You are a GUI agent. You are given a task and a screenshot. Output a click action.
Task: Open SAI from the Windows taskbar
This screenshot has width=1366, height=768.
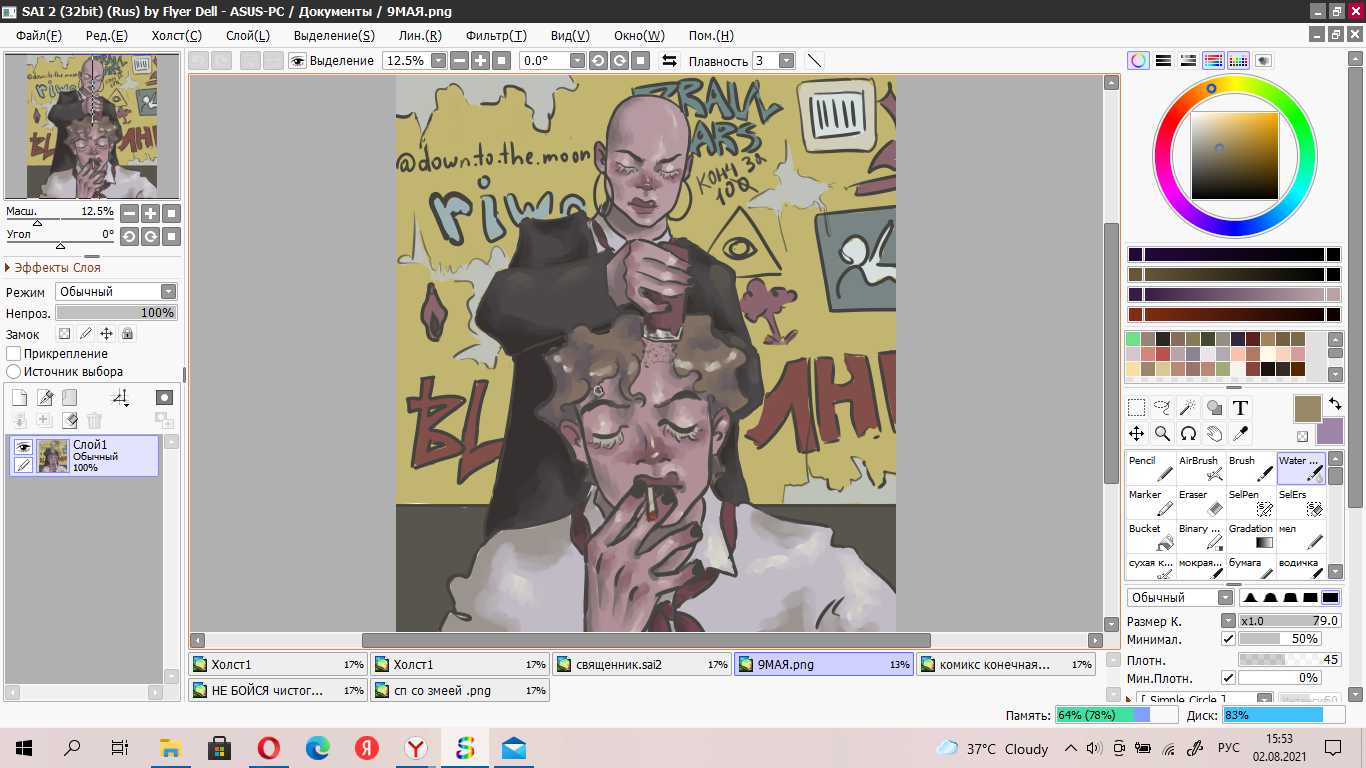pos(465,748)
